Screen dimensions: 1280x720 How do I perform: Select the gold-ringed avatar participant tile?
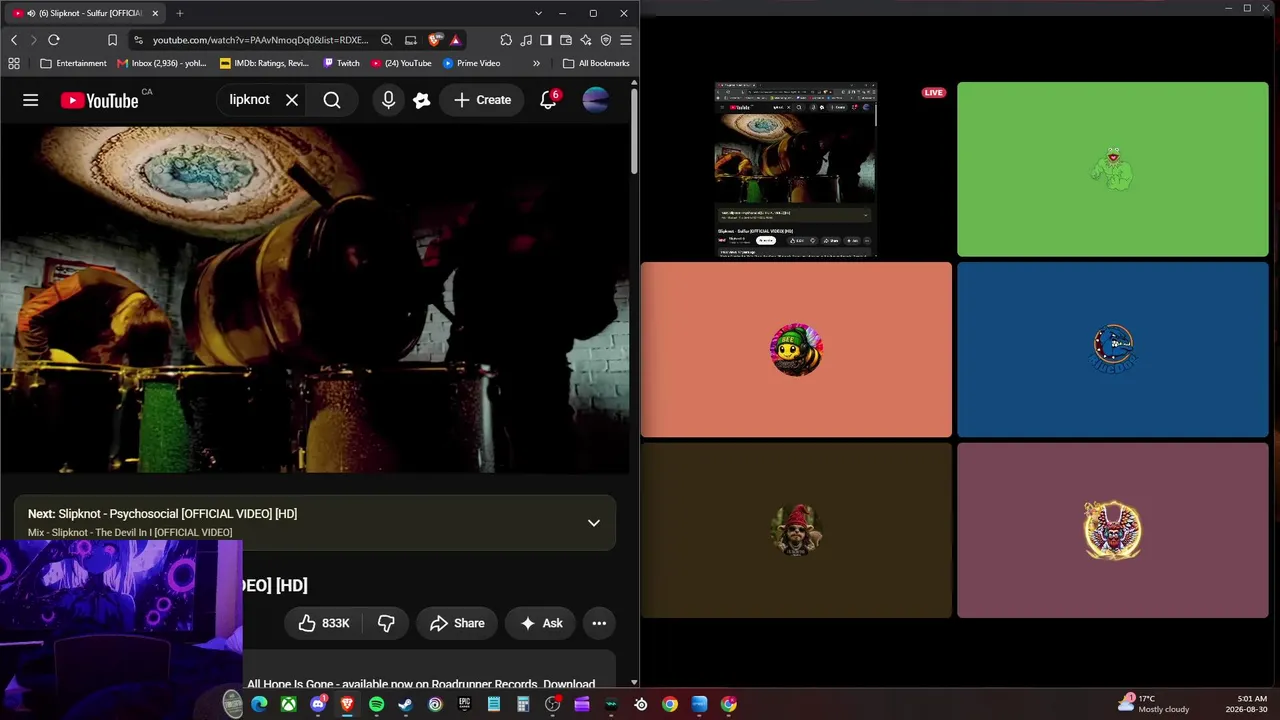(1113, 530)
